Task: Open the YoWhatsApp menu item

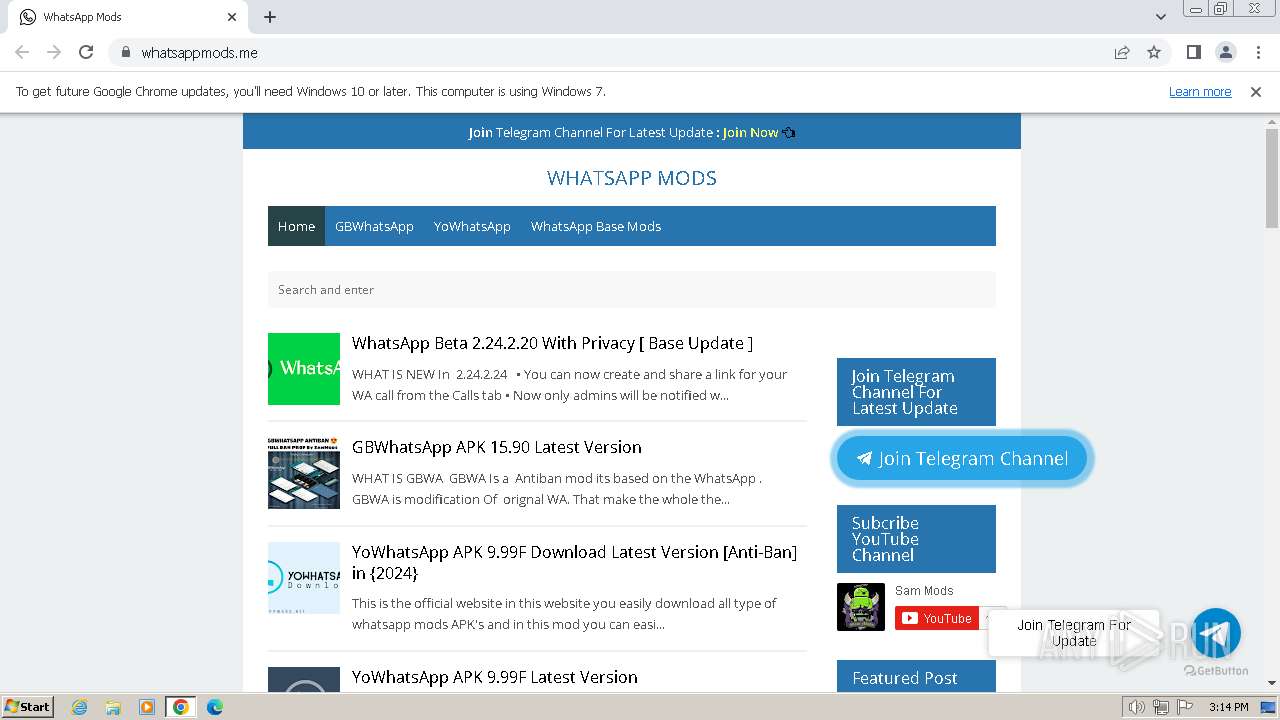Action: (472, 226)
